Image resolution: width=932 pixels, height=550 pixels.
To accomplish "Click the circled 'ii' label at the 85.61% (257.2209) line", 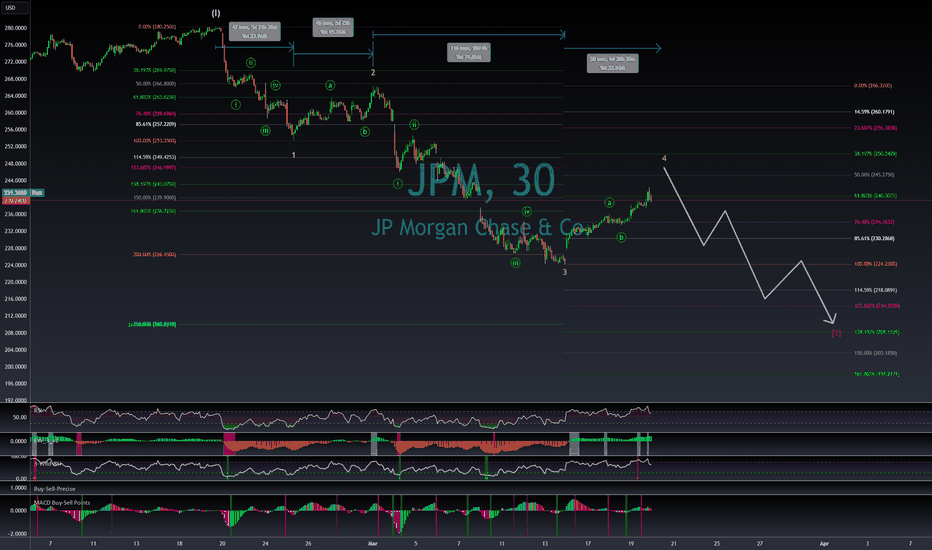I will coord(414,125).
